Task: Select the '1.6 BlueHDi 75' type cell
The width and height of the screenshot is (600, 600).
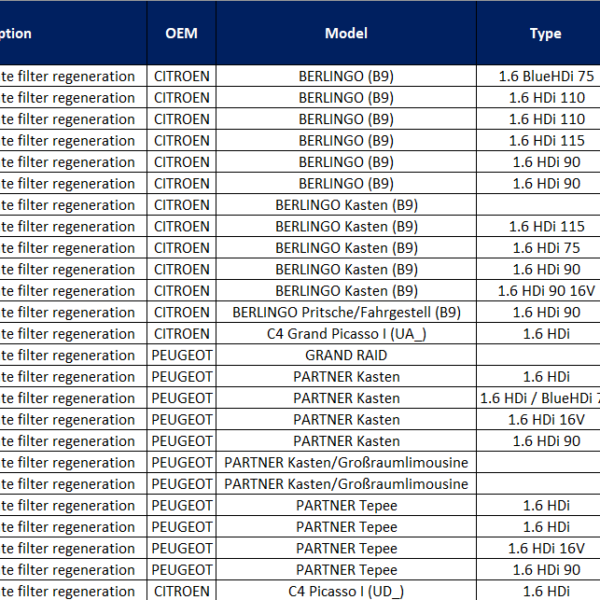Action: (538, 76)
